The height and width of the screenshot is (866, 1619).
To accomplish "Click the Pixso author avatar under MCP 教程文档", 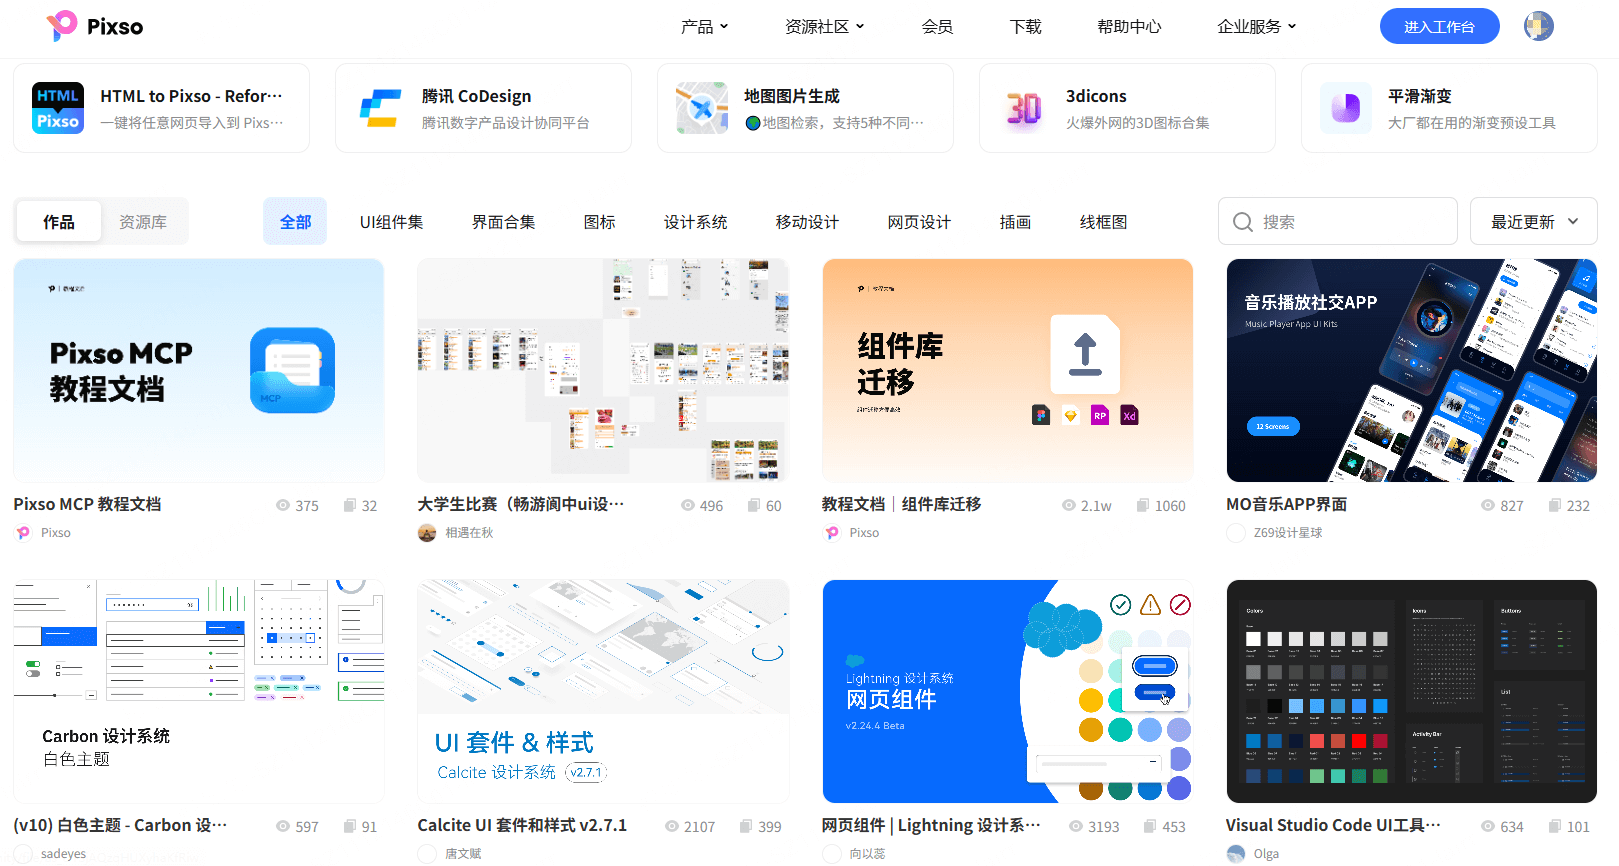I will (x=23, y=533).
